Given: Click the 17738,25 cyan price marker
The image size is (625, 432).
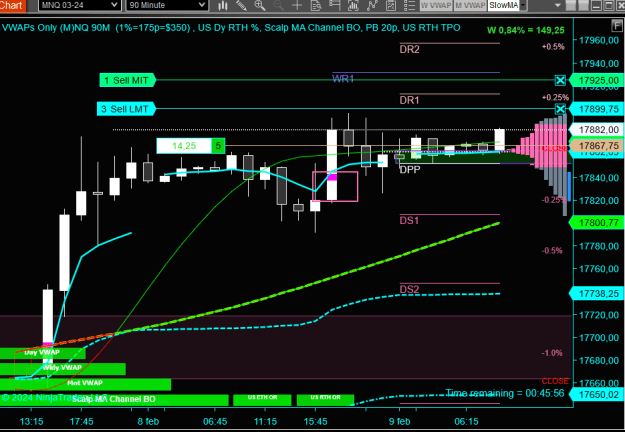Looking at the screenshot, I should click(597, 294).
